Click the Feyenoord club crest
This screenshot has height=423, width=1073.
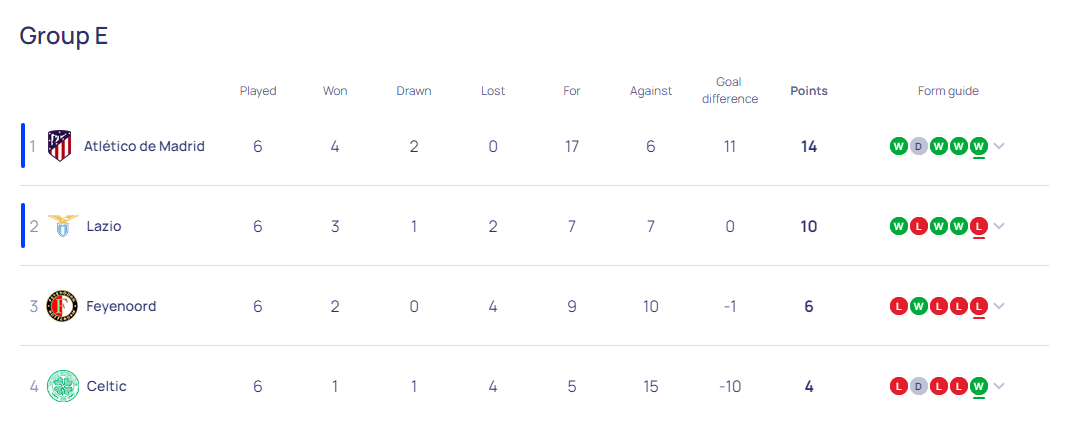click(x=62, y=306)
